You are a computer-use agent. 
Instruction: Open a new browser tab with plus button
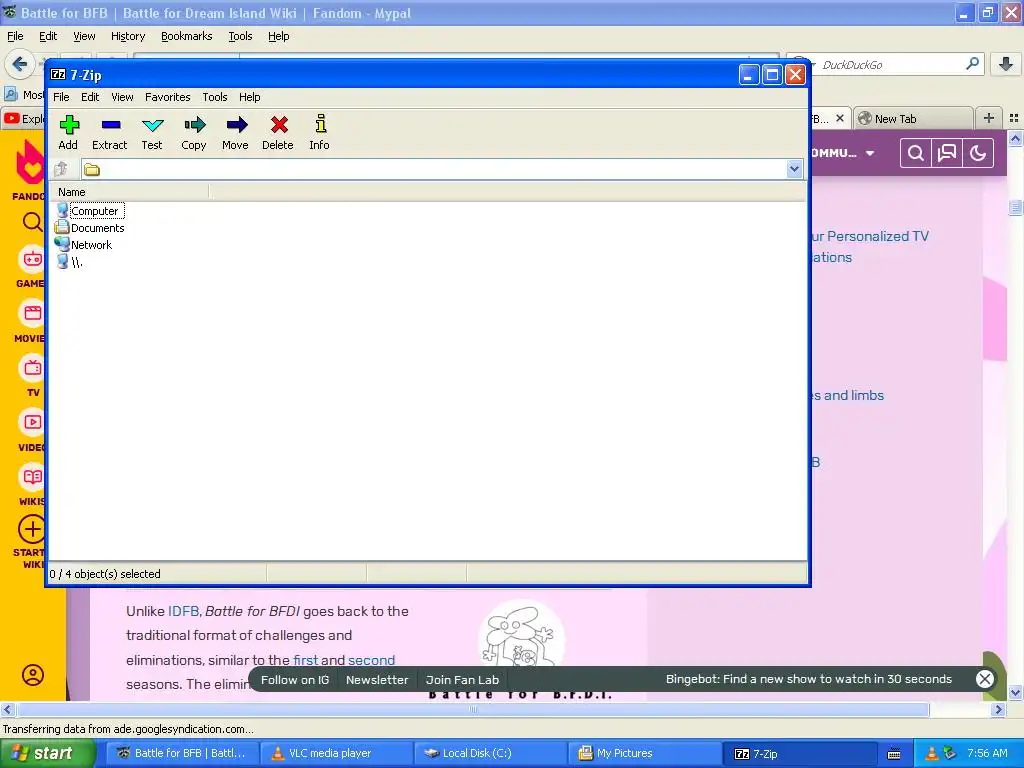tap(989, 118)
